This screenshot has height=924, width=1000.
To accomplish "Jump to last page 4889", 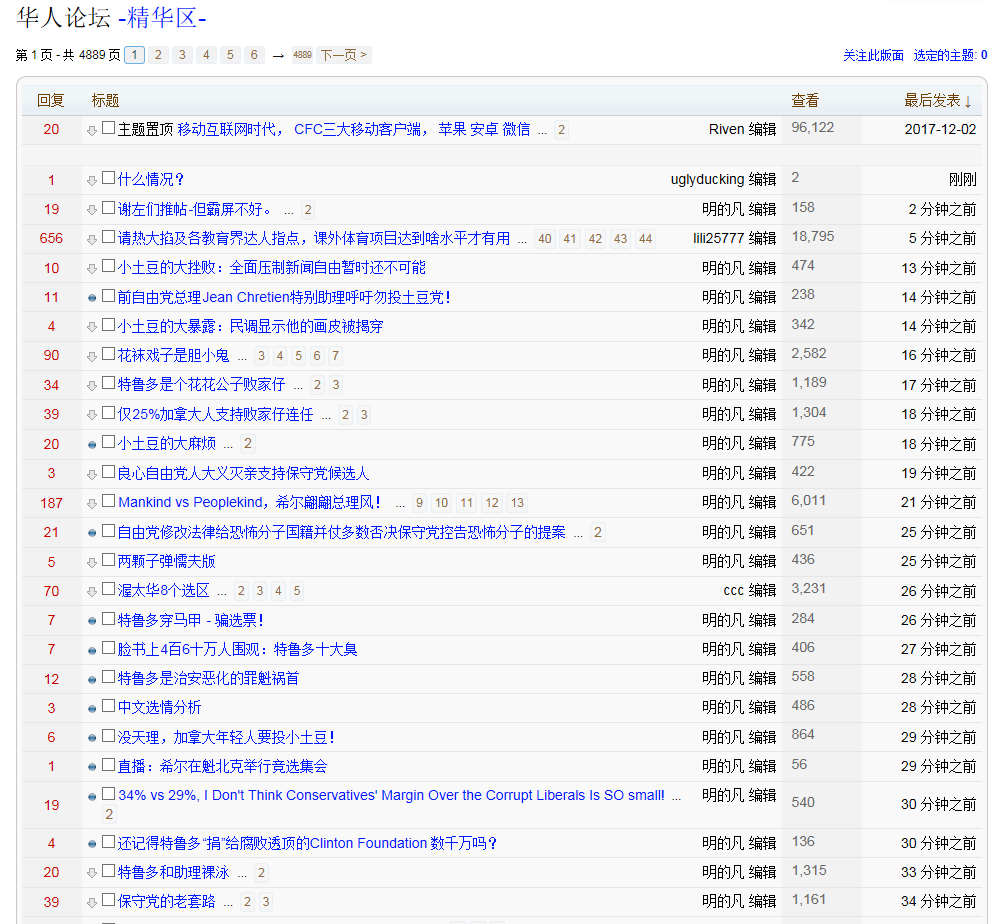I will click(302, 55).
